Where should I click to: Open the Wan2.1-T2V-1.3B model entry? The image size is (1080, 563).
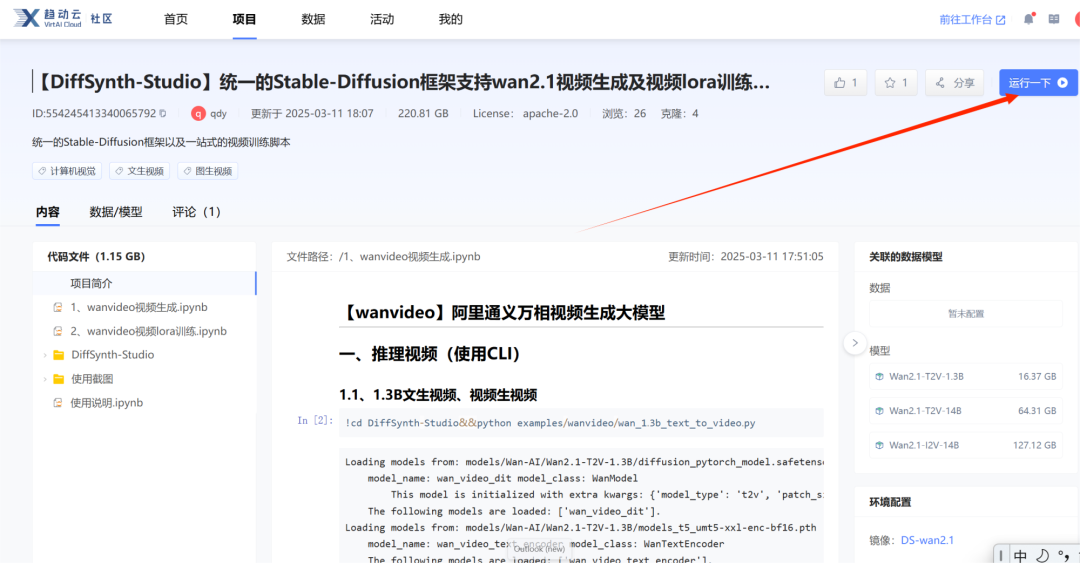point(966,377)
